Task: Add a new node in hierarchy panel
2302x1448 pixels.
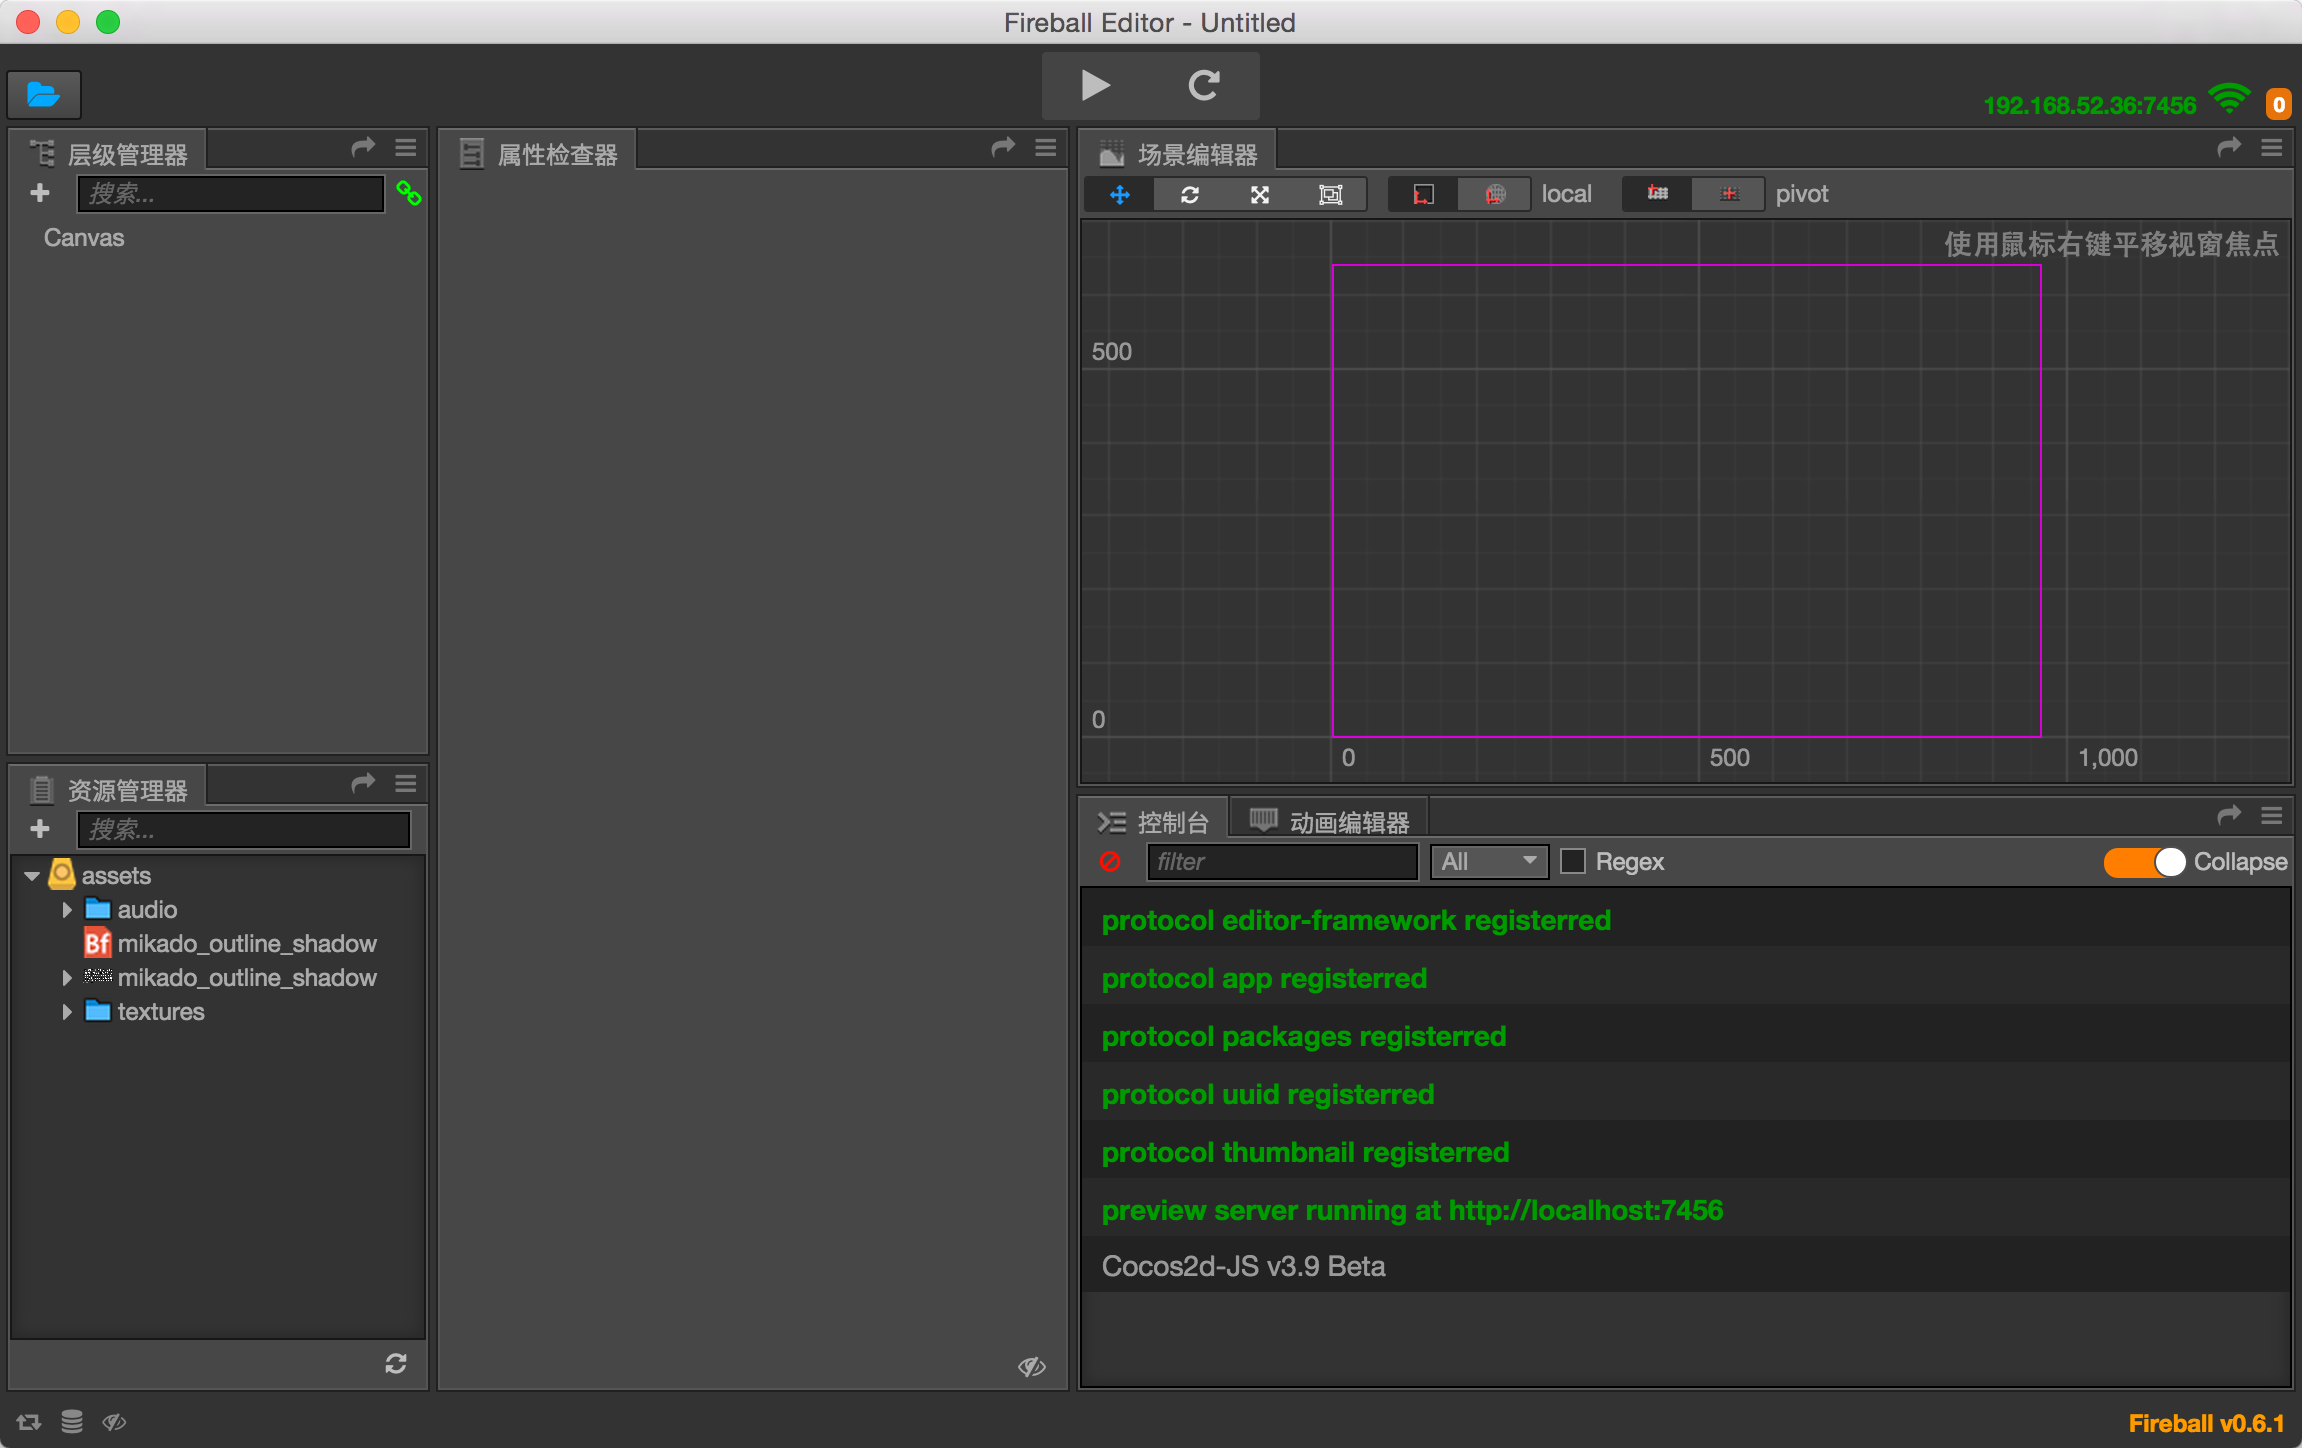Action: (x=40, y=193)
